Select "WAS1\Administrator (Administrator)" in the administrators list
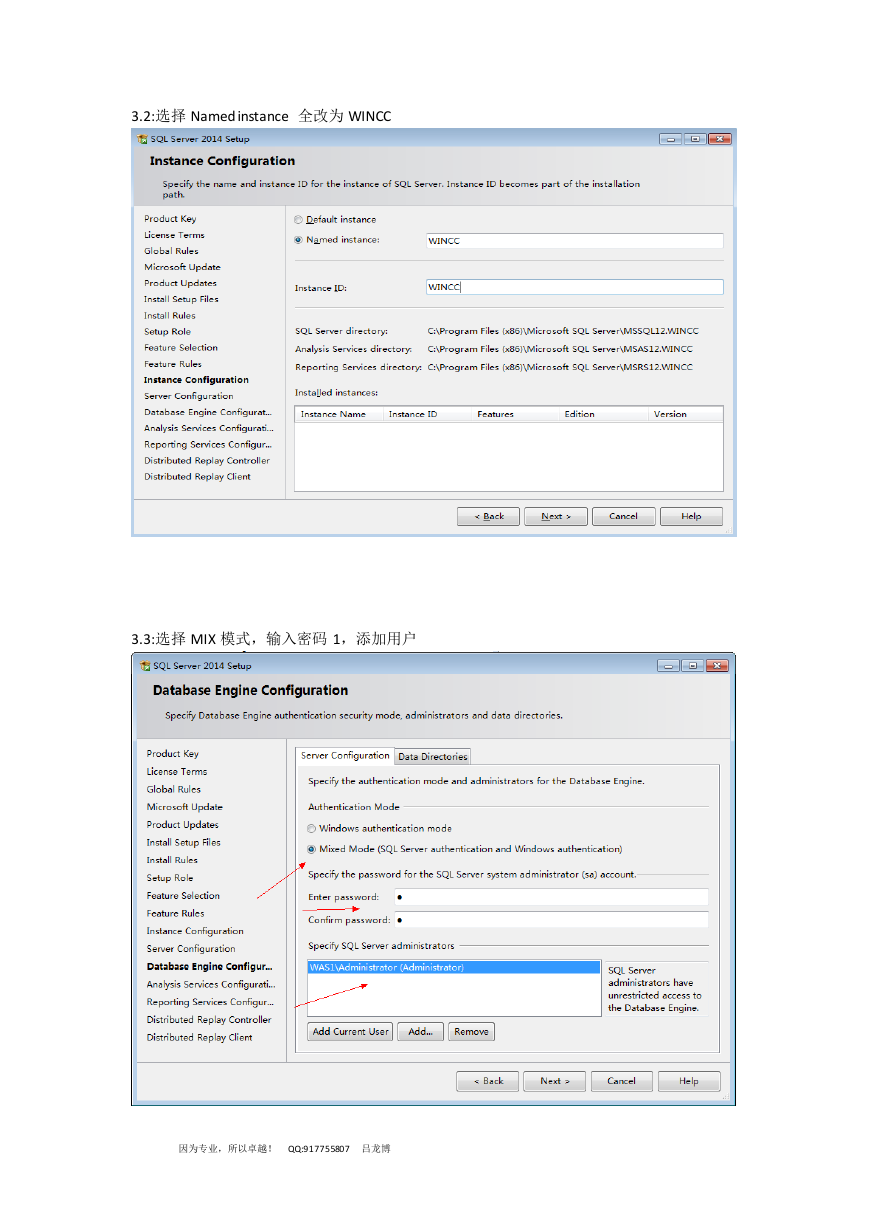 coord(454,968)
